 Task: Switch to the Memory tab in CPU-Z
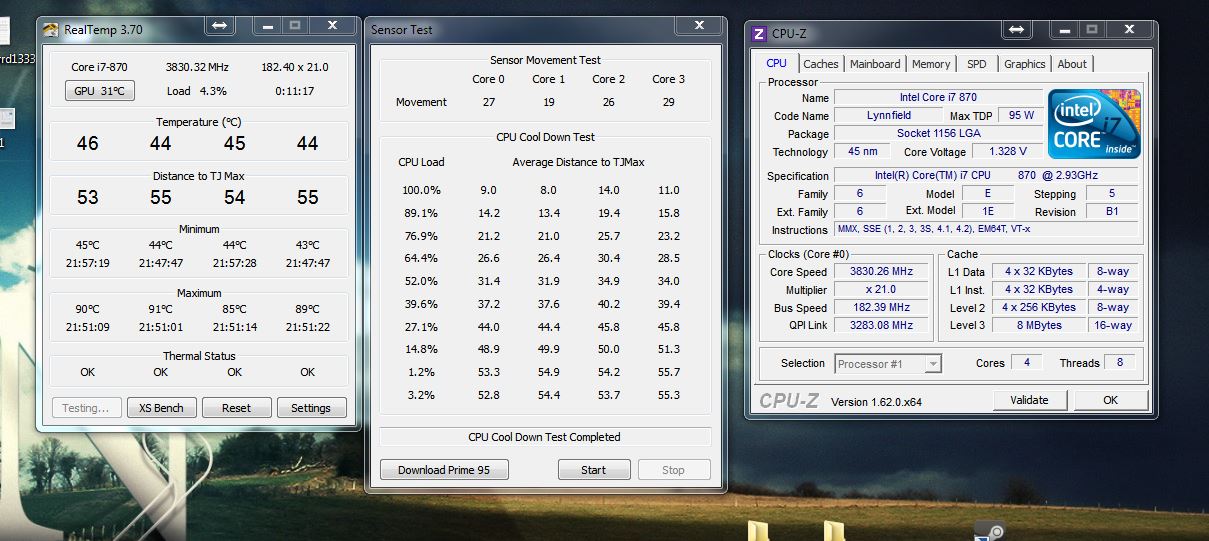pos(931,64)
